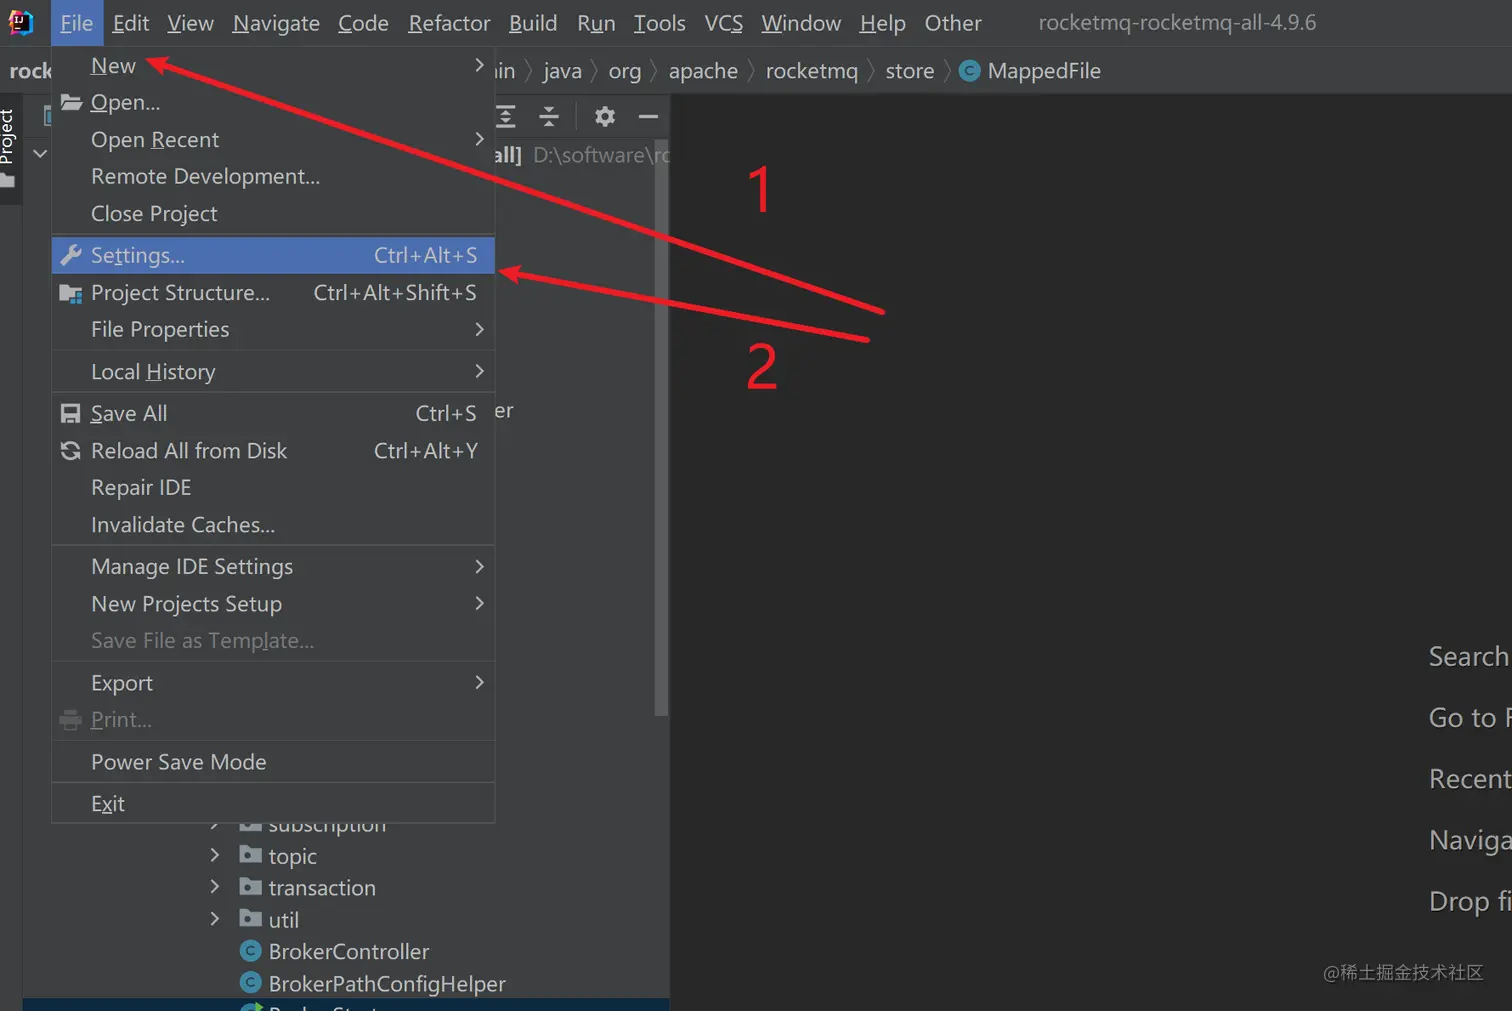This screenshot has height=1011, width=1512.
Task: Click the org breadcrumb
Action: [625, 71]
